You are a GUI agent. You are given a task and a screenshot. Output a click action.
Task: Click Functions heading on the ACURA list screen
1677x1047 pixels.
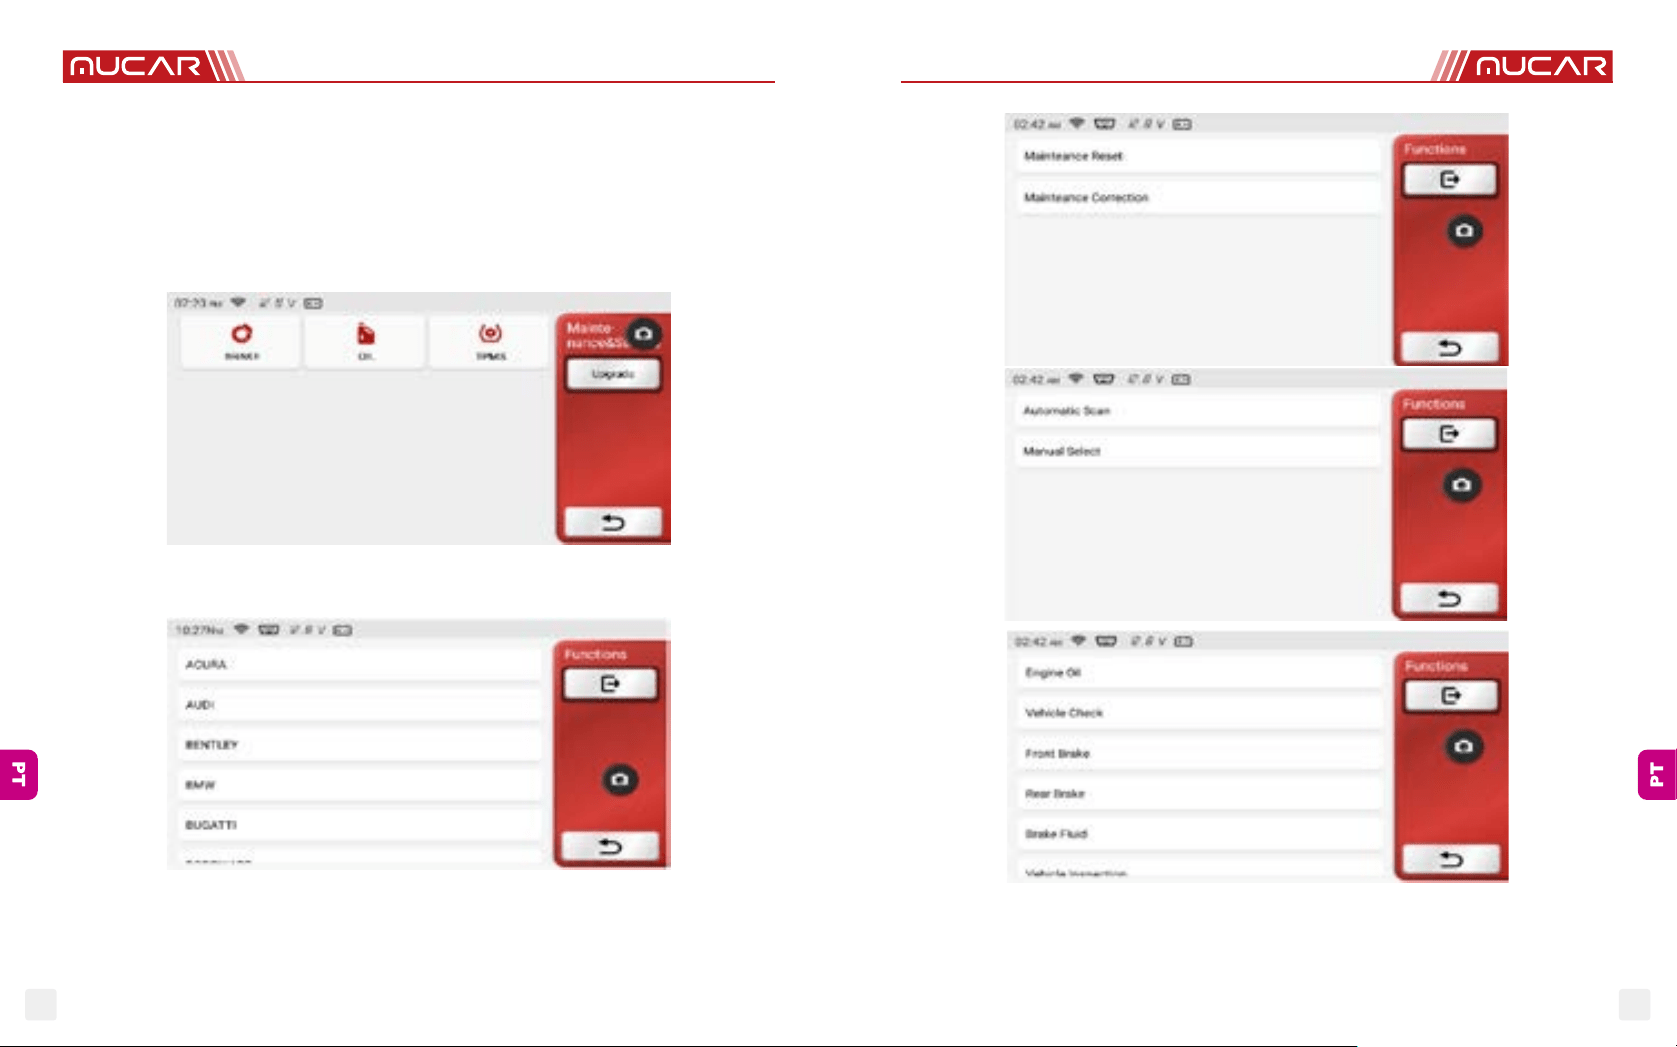point(595,654)
